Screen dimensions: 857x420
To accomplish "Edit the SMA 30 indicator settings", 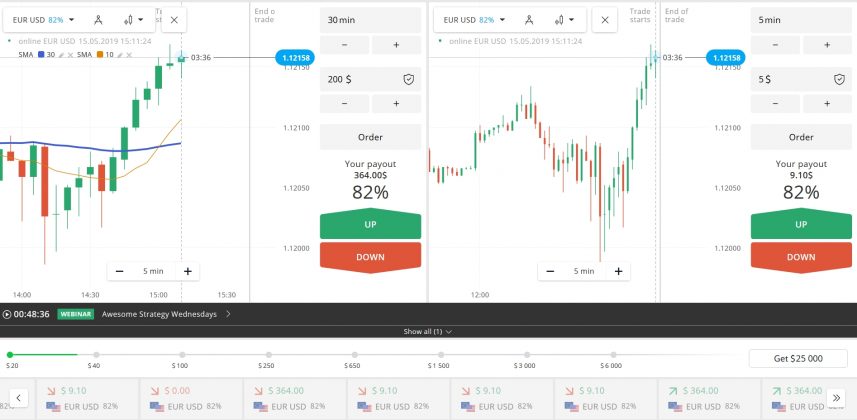I will click(60, 54).
